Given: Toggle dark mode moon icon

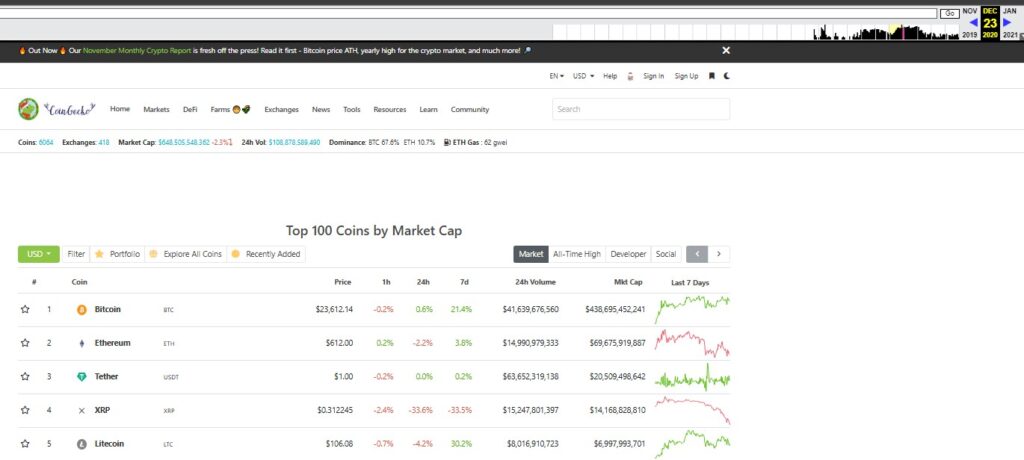Looking at the screenshot, I should [726, 76].
